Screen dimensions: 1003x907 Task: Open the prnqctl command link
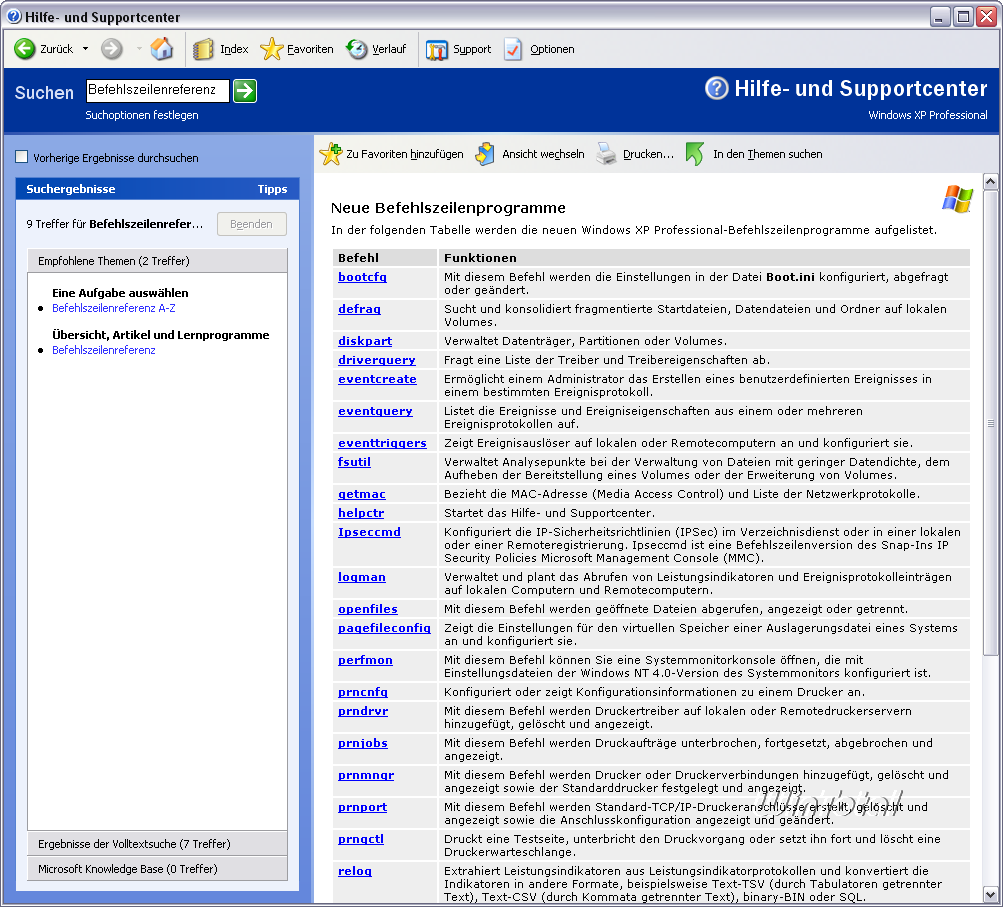pos(361,839)
